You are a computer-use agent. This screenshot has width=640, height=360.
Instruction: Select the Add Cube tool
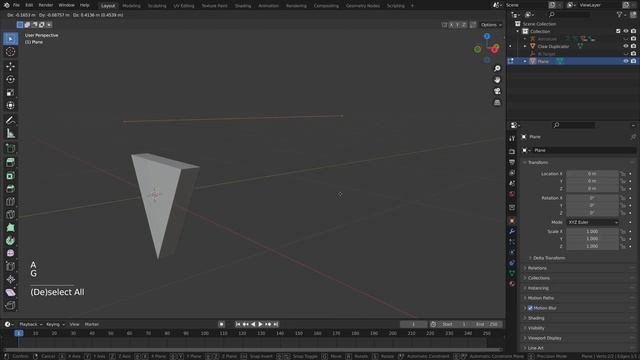pyautogui.click(x=11, y=148)
